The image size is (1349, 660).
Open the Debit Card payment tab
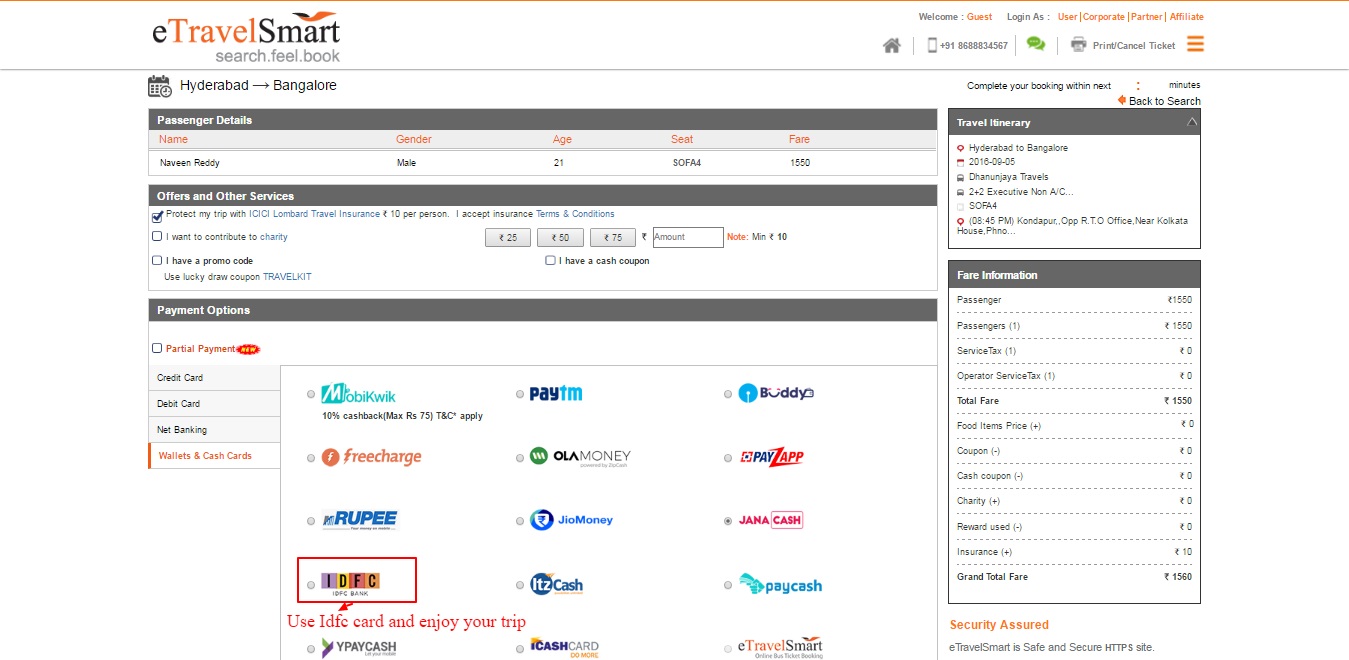pyautogui.click(x=214, y=404)
